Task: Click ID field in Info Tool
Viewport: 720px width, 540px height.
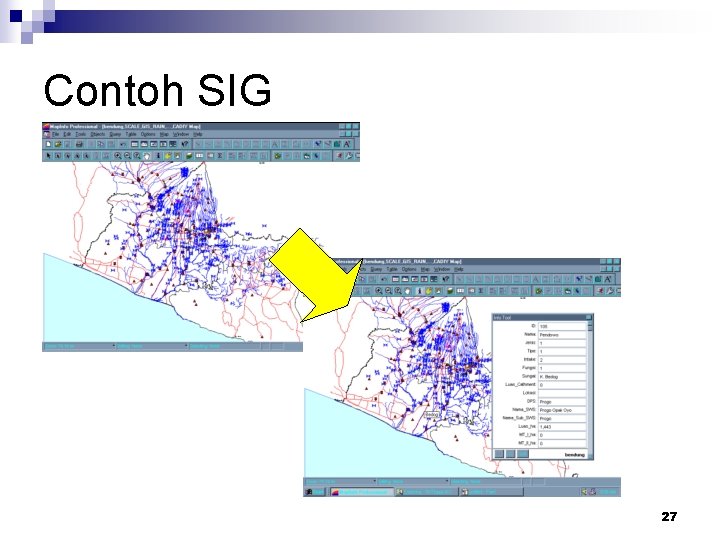Action: pyautogui.click(x=562, y=326)
